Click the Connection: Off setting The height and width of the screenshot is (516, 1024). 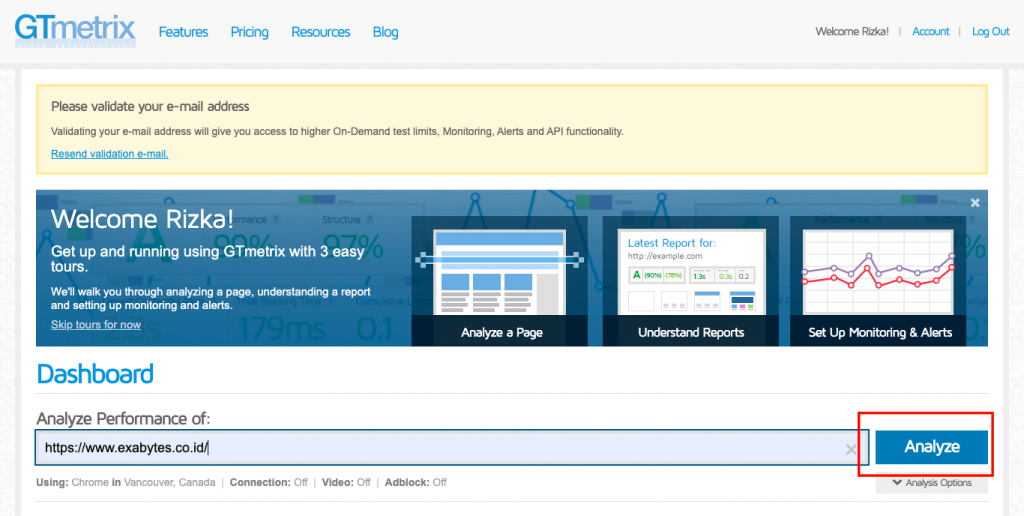click(268, 483)
